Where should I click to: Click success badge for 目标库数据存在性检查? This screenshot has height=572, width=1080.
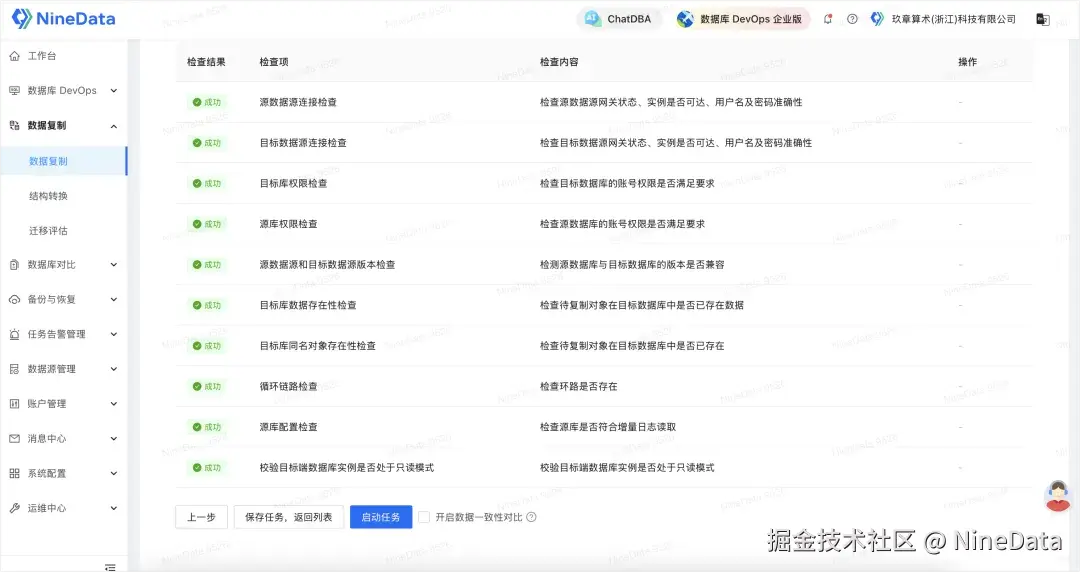click(207, 305)
